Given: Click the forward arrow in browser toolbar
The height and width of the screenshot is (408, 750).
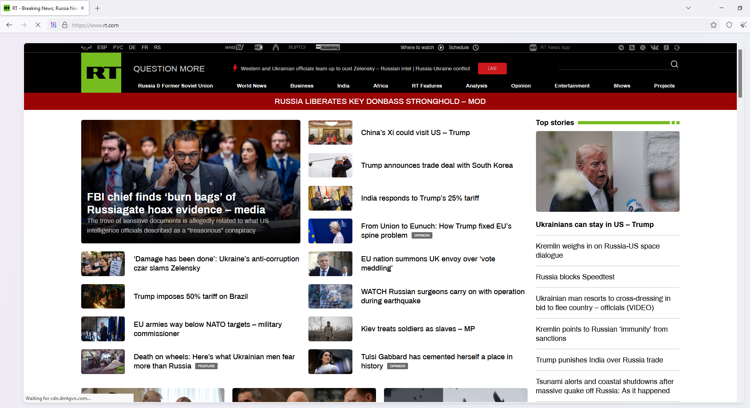Looking at the screenshot, I should point(23,25).
